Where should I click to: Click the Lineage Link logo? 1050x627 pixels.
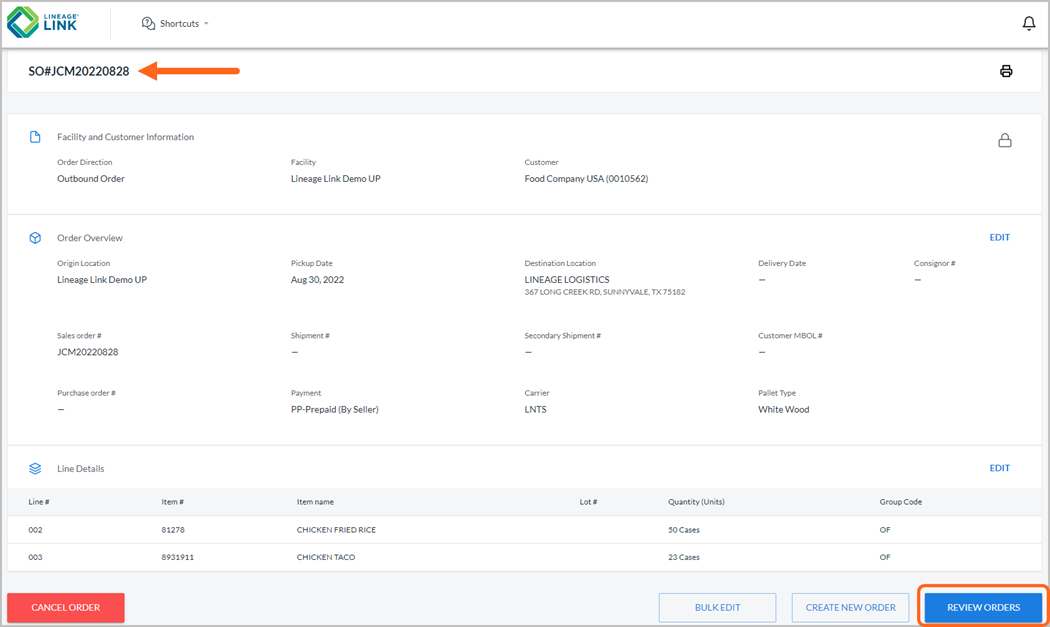click(45, 22)
